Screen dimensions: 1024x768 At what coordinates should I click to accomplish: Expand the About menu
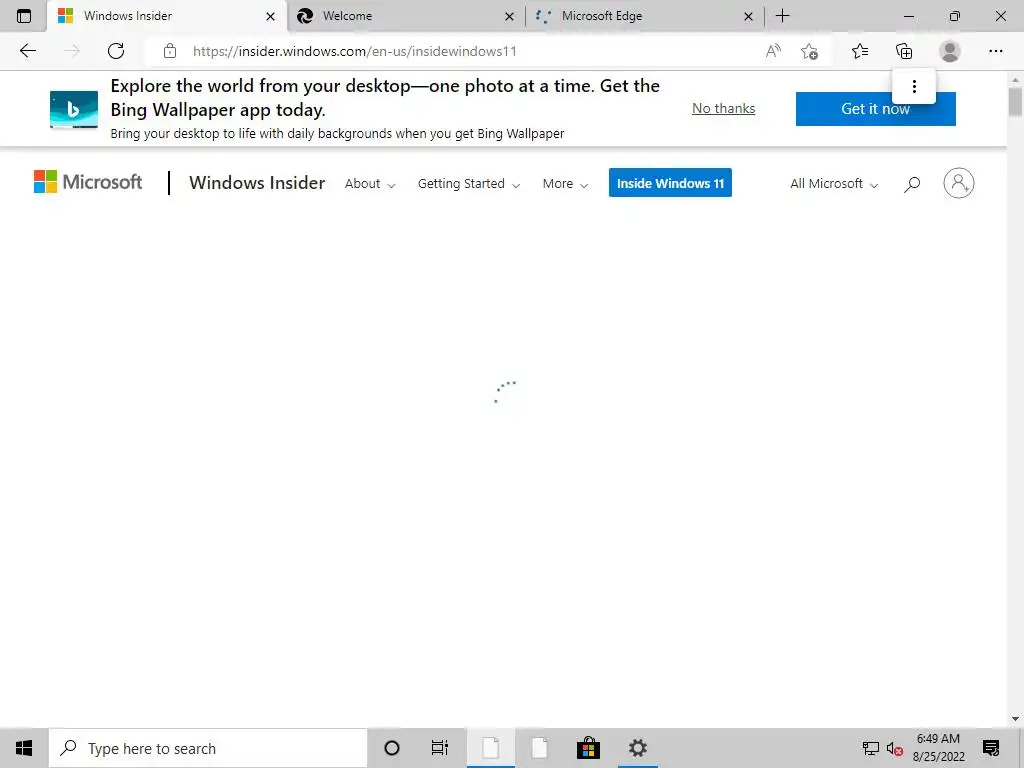370,184
